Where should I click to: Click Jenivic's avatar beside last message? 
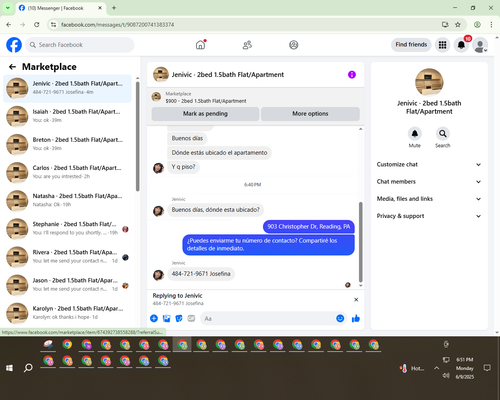(158, 275)
